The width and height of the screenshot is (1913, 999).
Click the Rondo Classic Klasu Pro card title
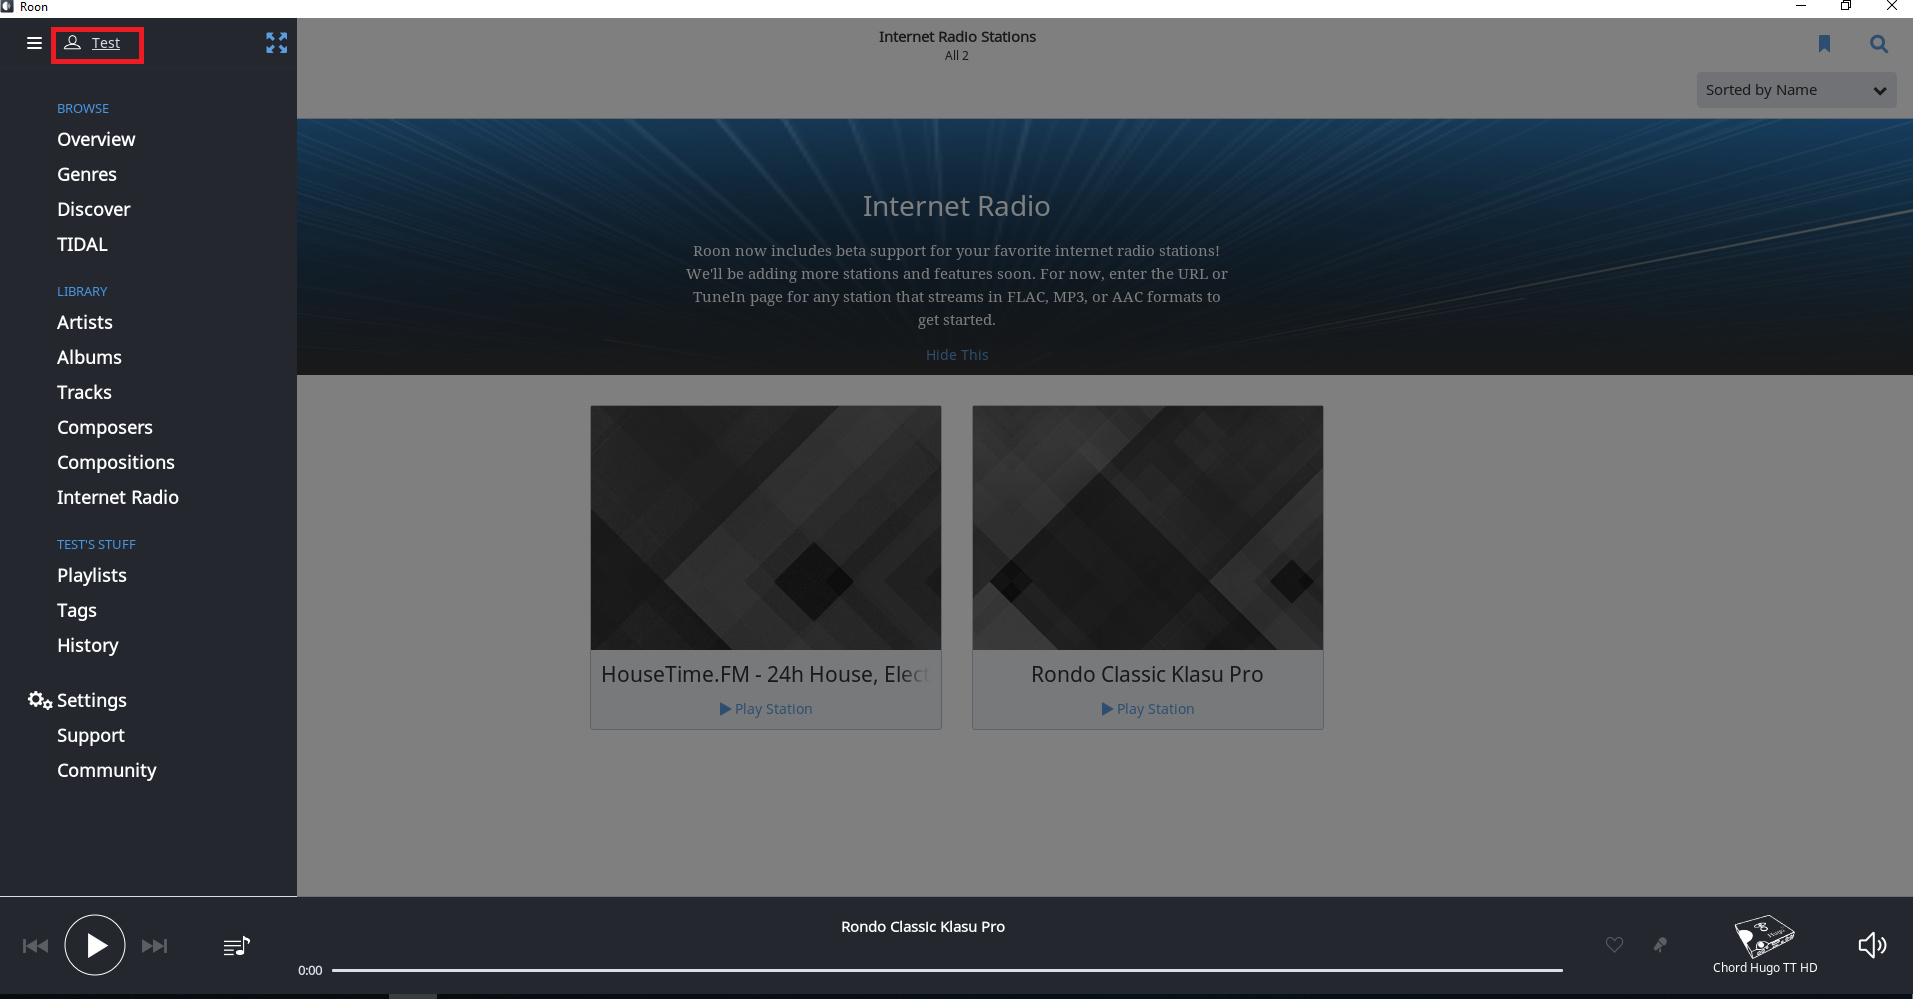[1148, 675]
